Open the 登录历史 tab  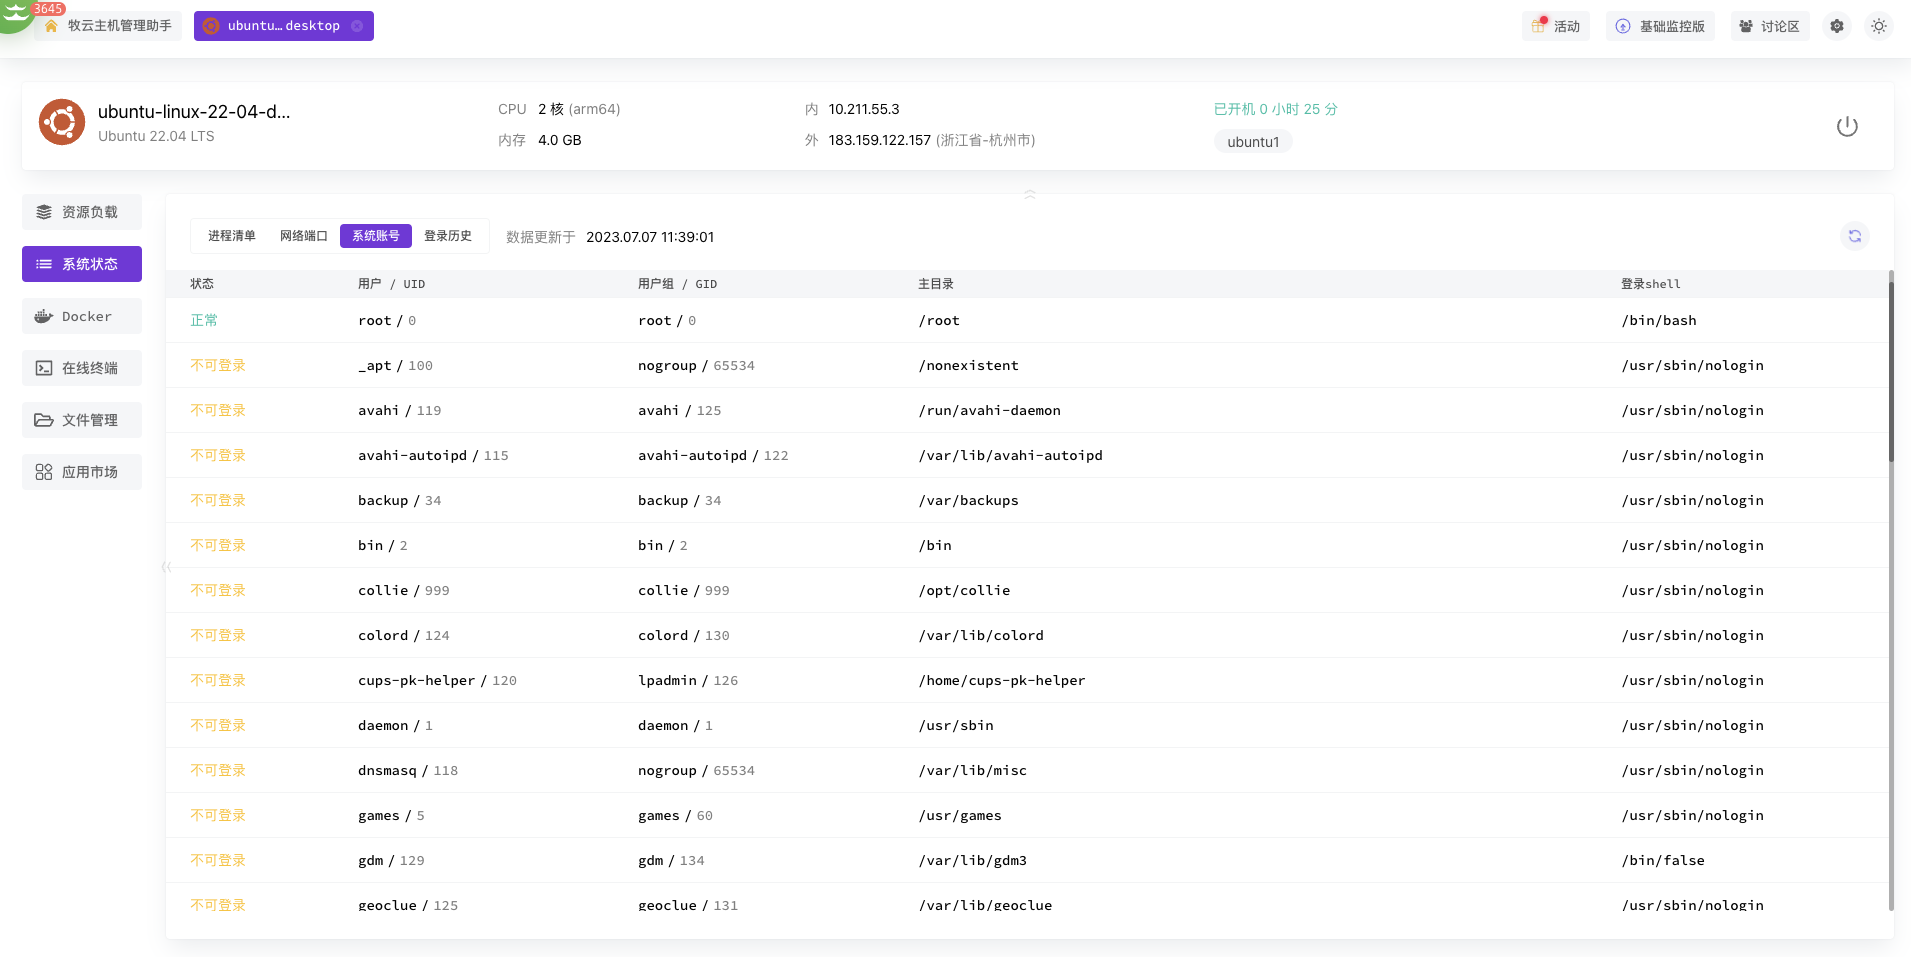(448, 236)
